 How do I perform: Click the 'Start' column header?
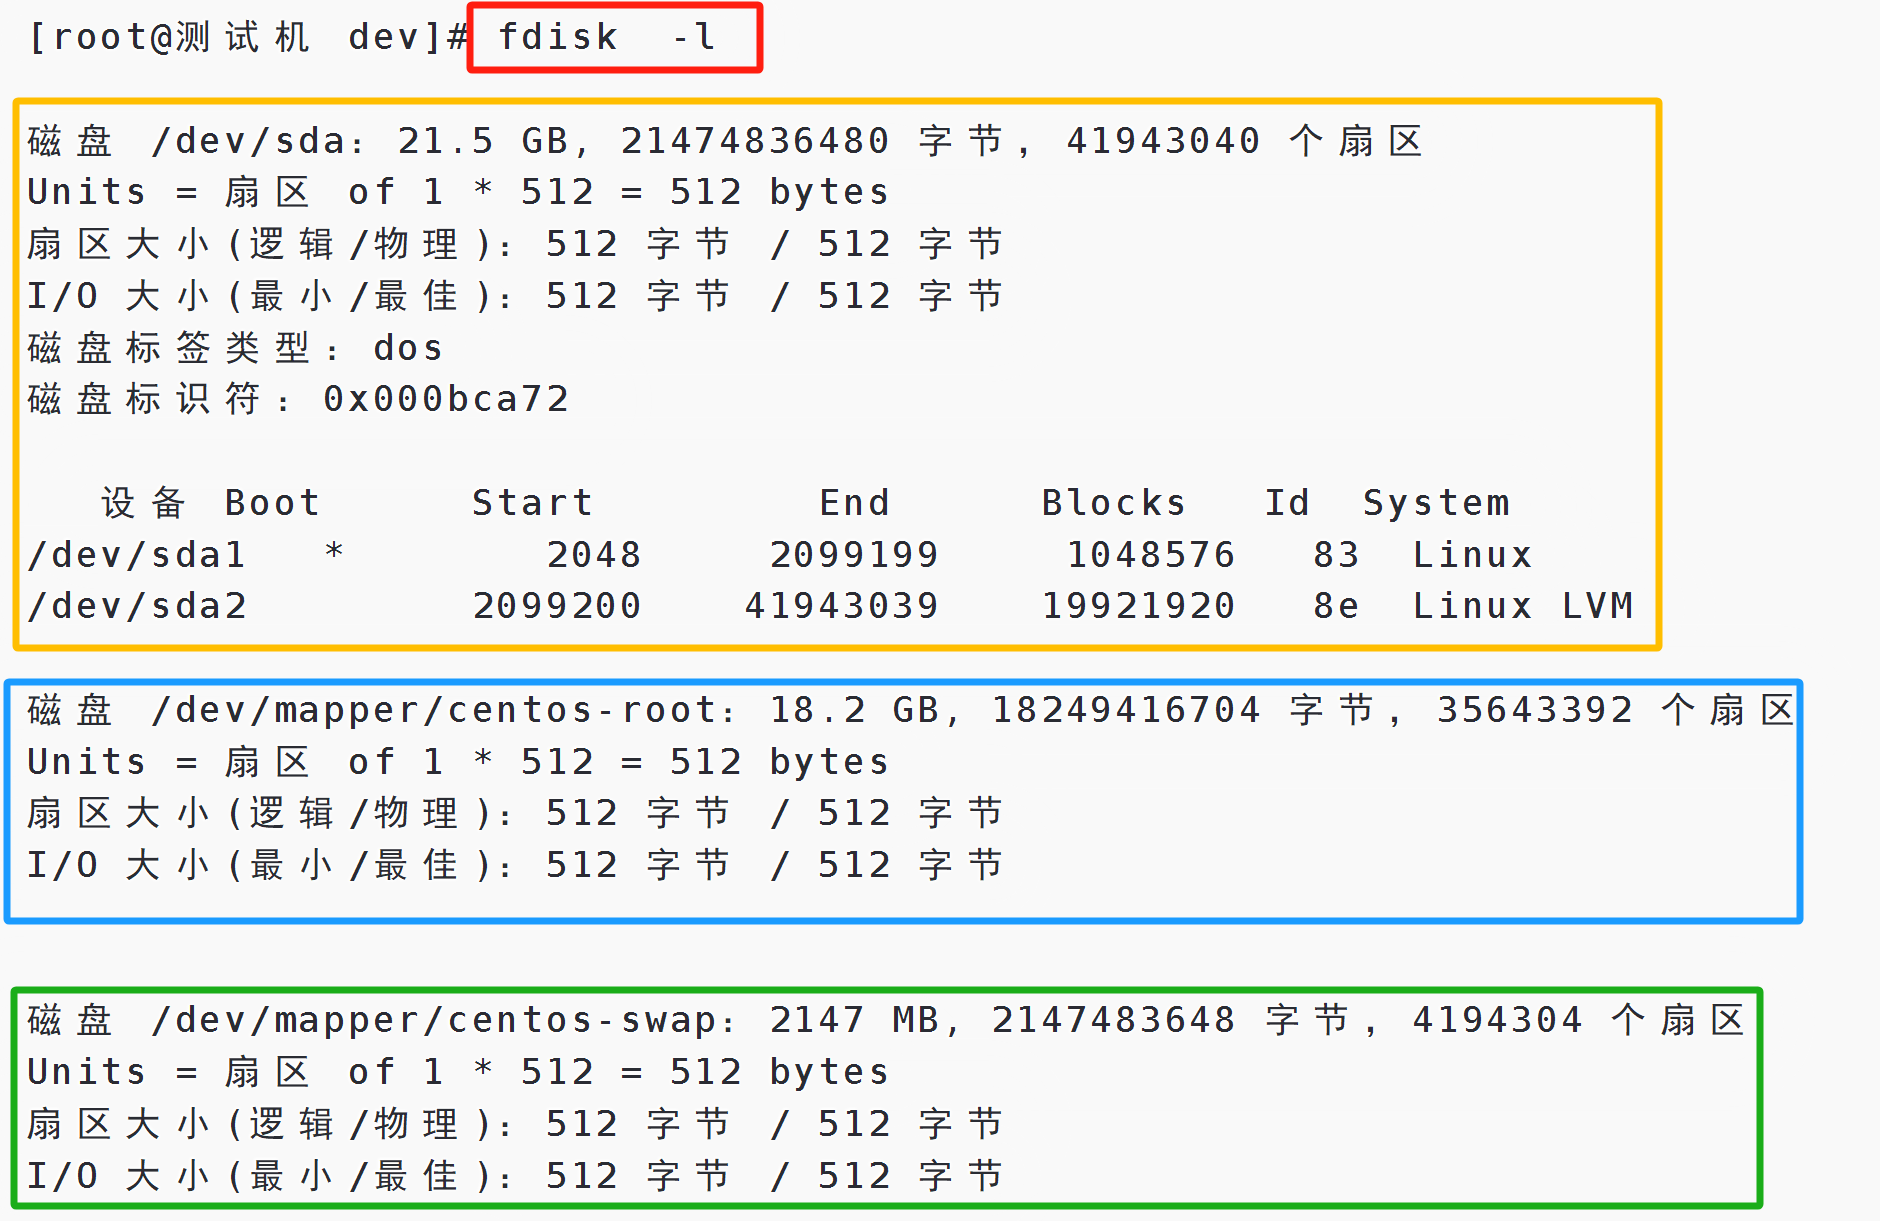(532, 503)
